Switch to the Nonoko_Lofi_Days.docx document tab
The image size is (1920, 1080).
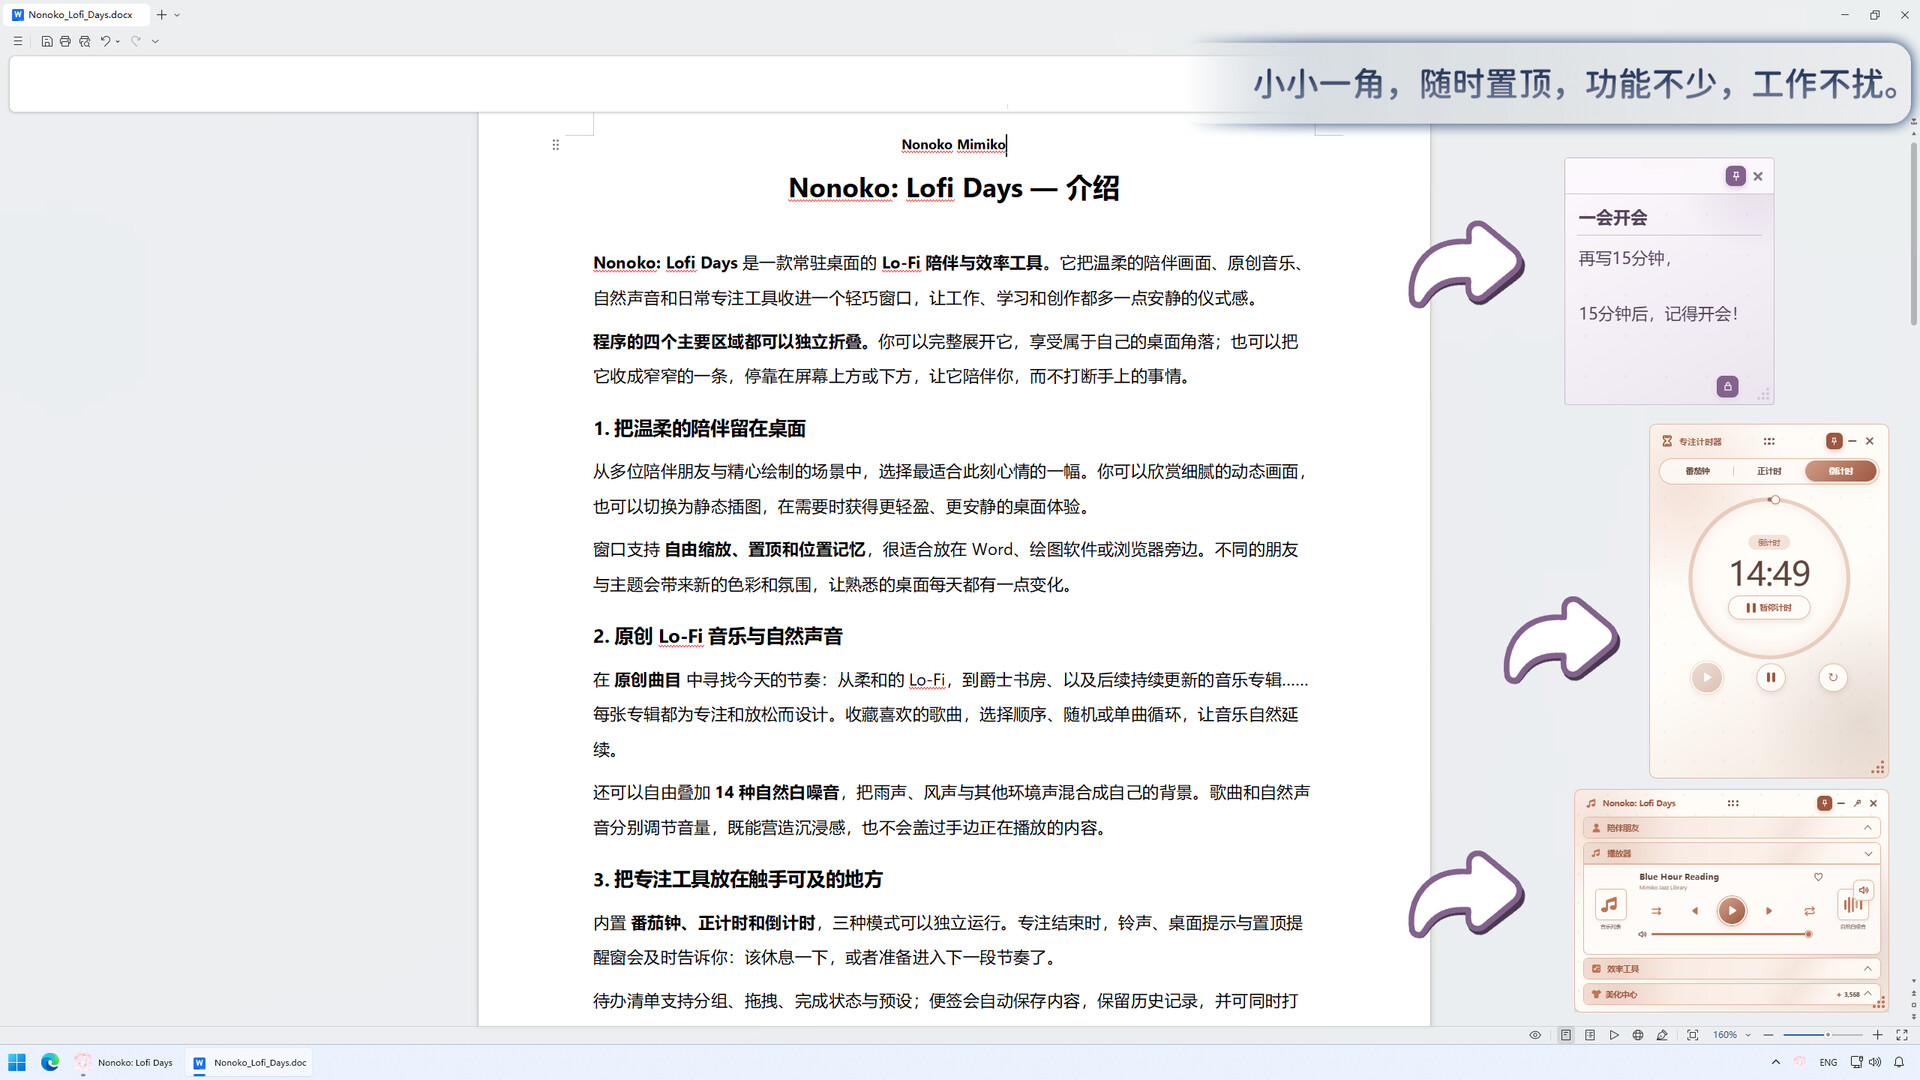click(74, 15)
